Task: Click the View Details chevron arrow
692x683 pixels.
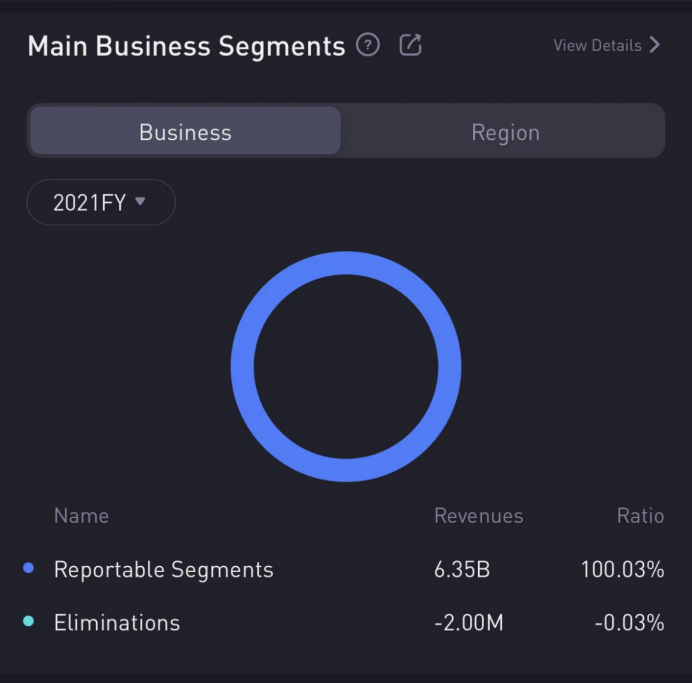Action: click(x=655, y=45)
